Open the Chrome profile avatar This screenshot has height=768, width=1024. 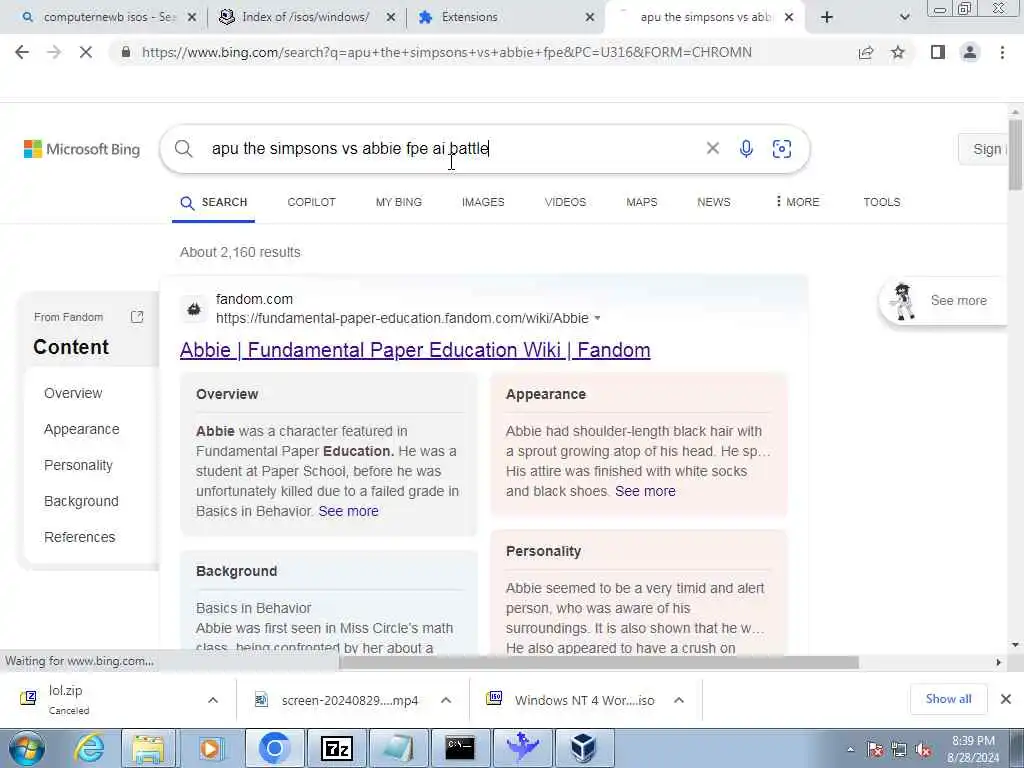click(x=970, y=52)
